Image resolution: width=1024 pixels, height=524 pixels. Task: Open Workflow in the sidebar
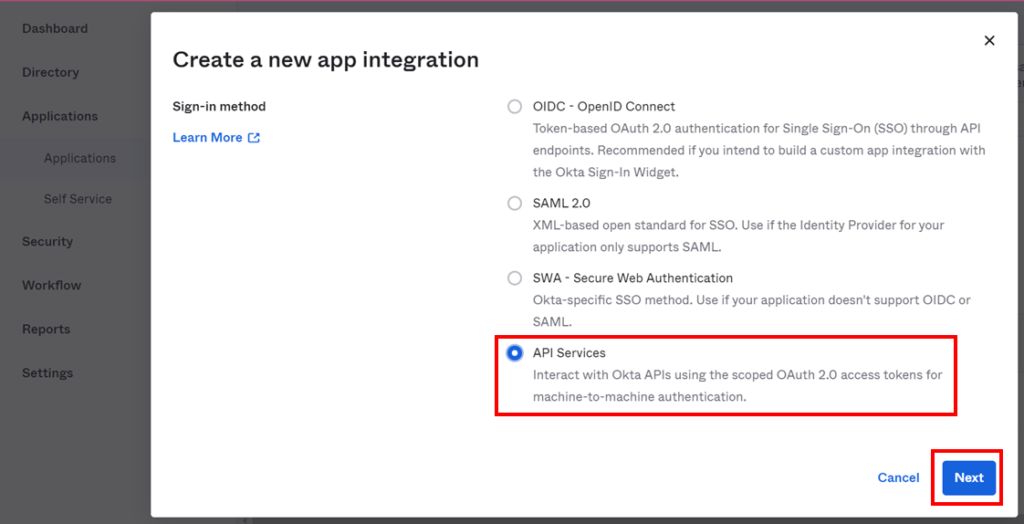[52, 286]
